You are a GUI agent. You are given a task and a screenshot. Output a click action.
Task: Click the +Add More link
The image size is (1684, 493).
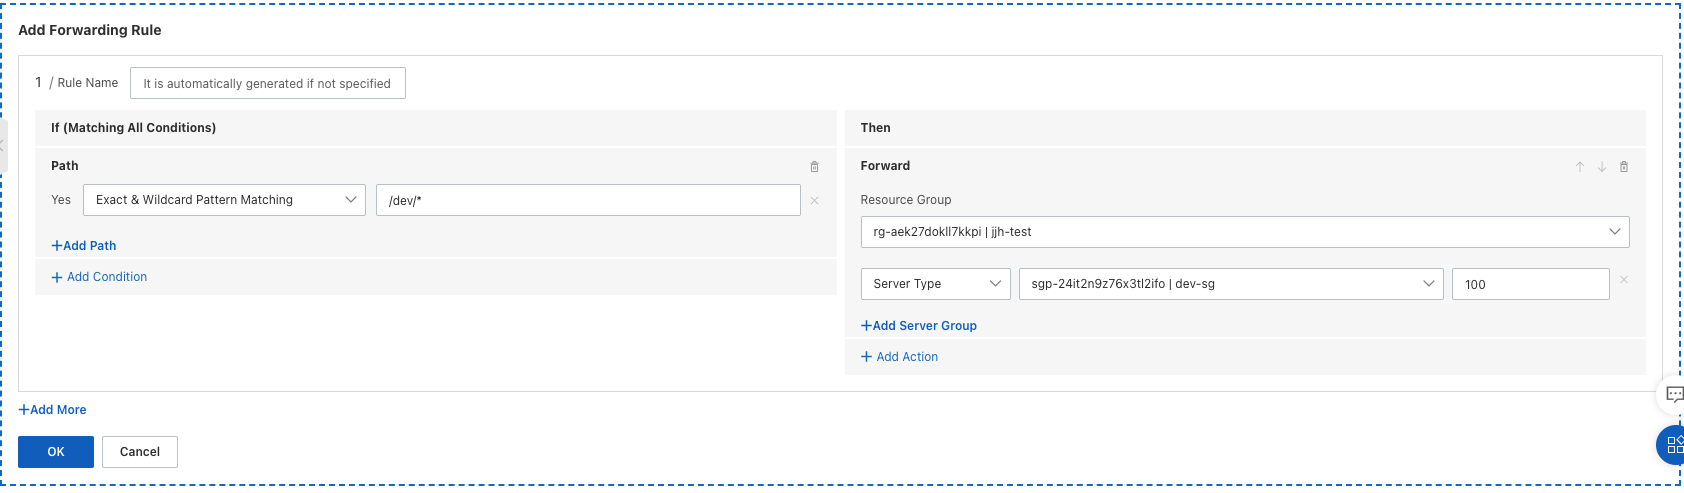[53, 410]
